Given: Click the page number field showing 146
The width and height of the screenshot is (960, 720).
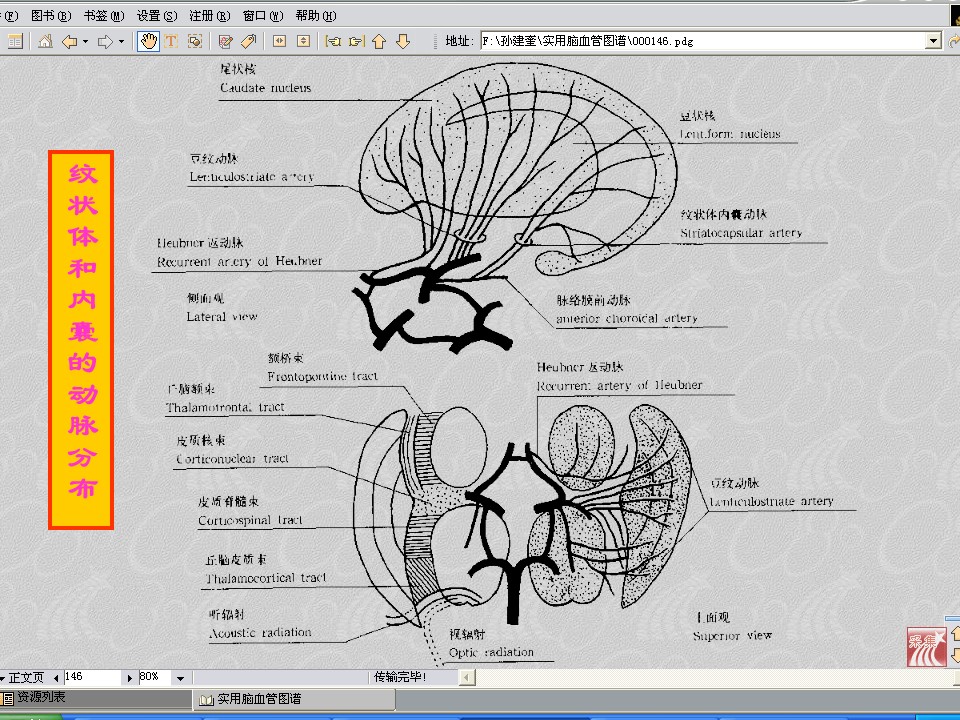Looking at the screenshot, I should pyautogui.click(x=90, y=677).
